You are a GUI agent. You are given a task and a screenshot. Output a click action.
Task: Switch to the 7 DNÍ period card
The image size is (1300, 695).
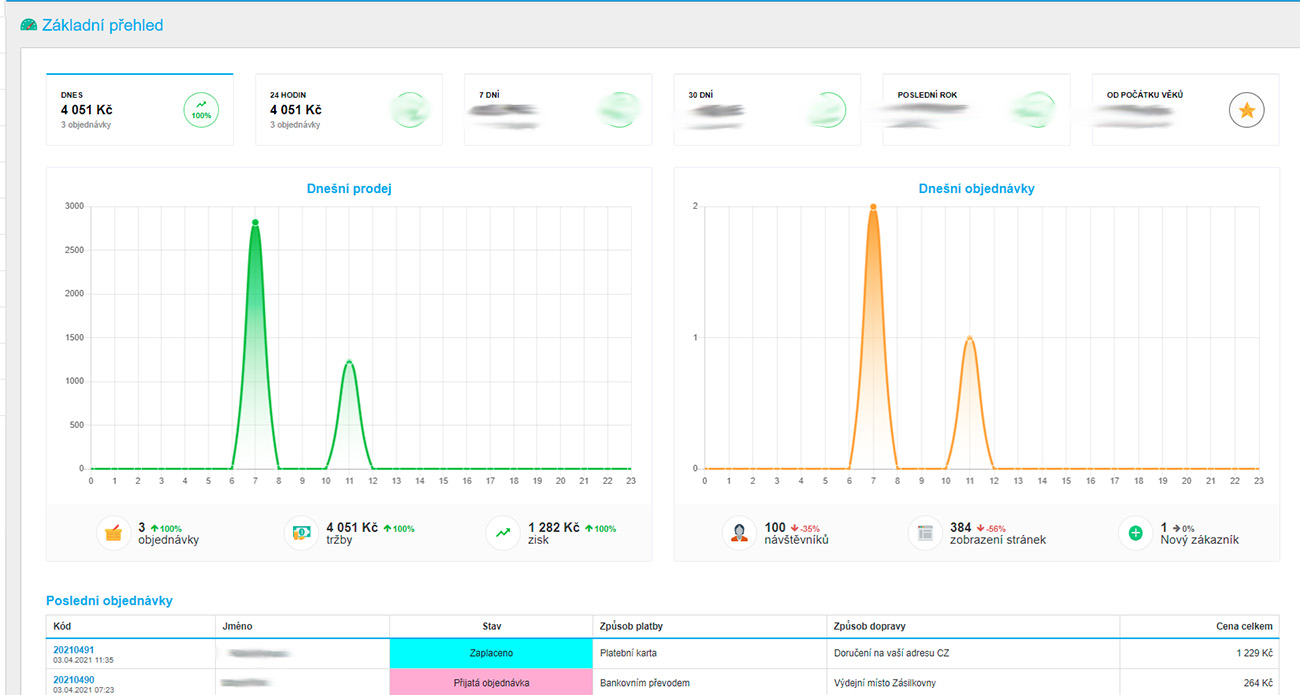(557, 110)
